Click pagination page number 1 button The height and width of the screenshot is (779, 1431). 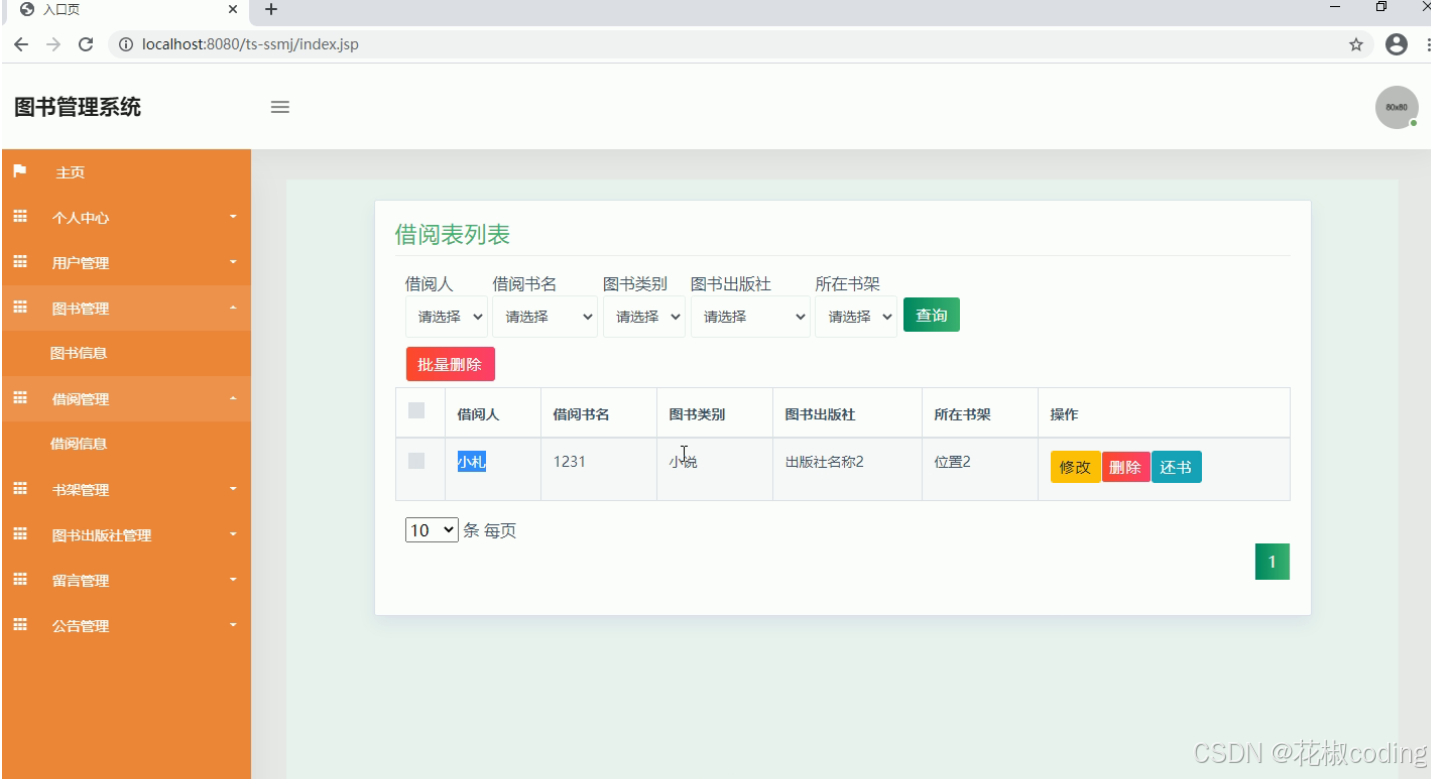1271,561
